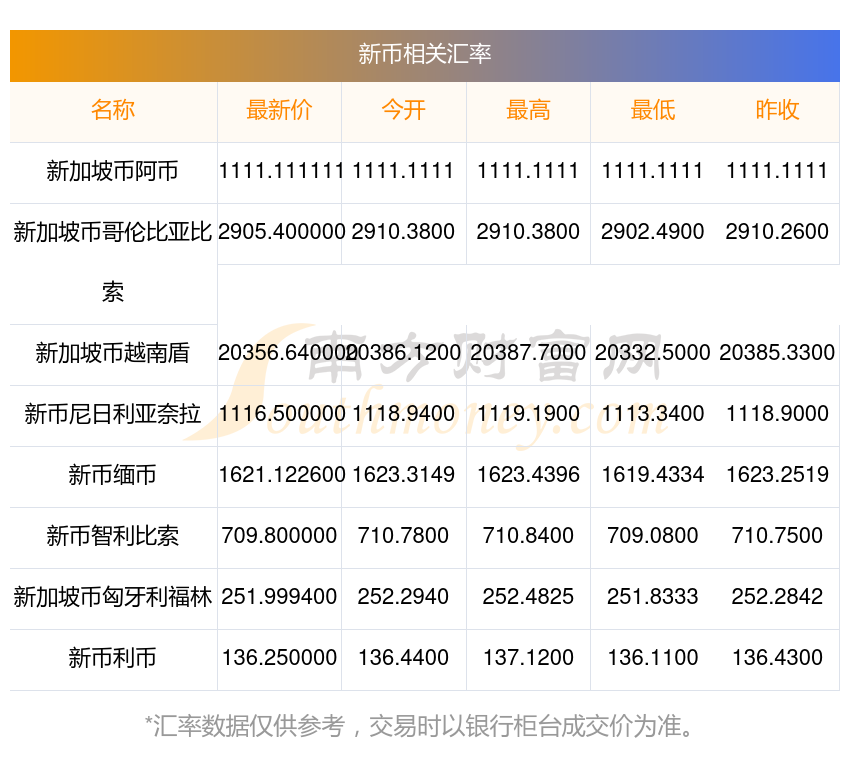Click the 新币相关汇率 table title banner

[425, 54]
